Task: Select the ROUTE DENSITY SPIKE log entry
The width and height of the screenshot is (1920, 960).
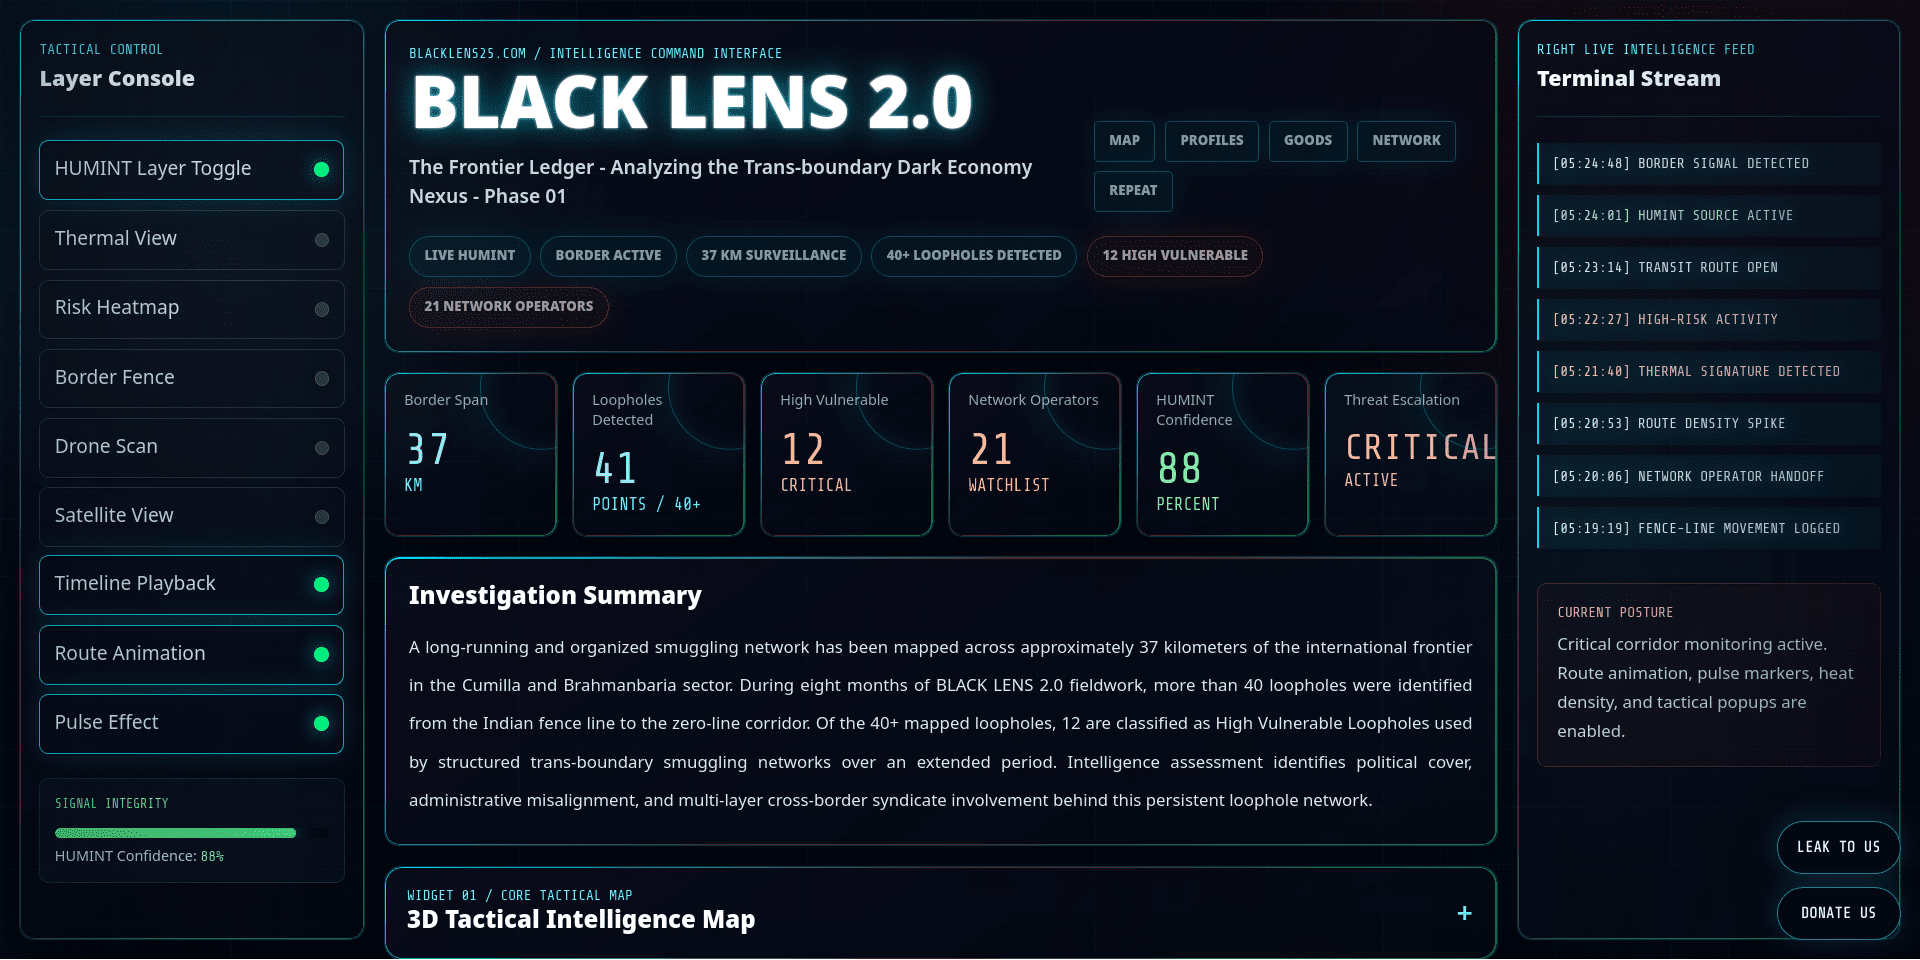Action: pos(1709,424)
